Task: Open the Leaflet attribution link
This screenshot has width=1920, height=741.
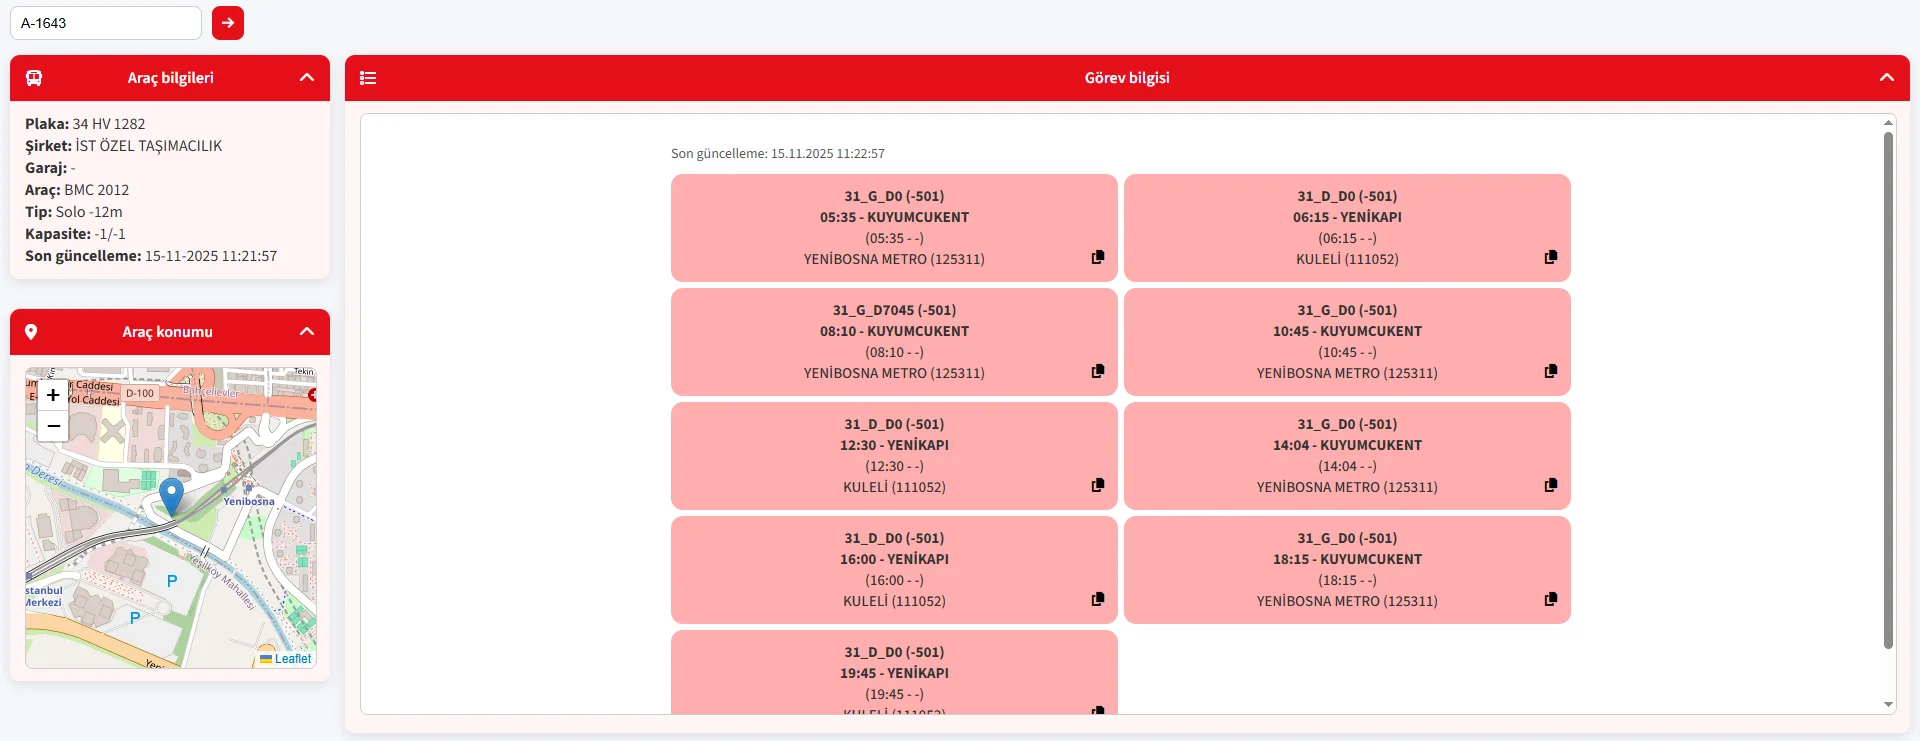Action: tap(292, 659)
